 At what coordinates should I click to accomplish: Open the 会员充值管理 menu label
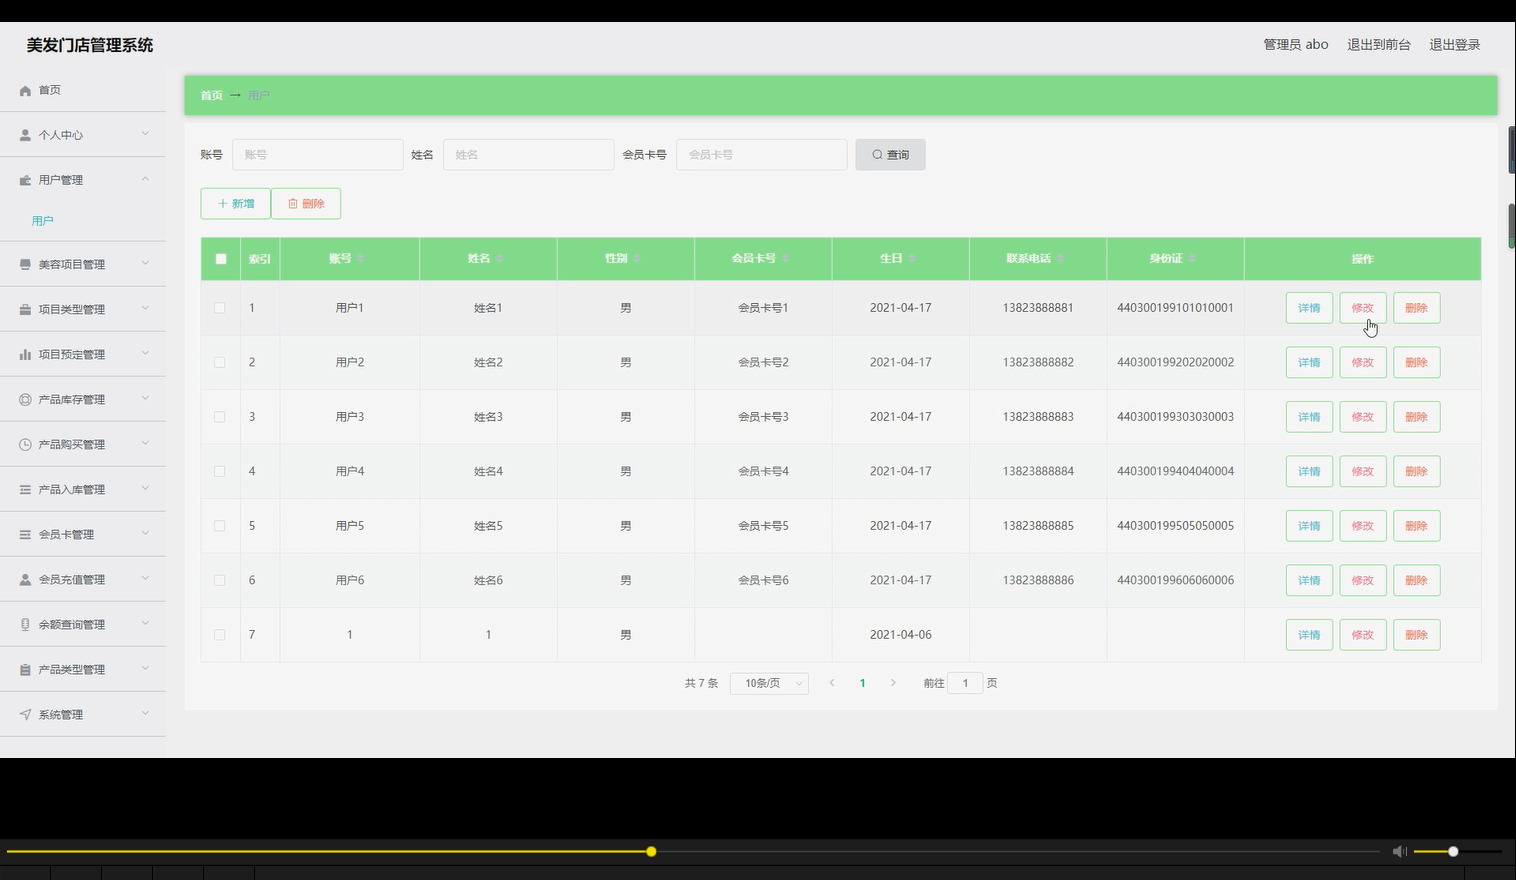click(72, 579)
